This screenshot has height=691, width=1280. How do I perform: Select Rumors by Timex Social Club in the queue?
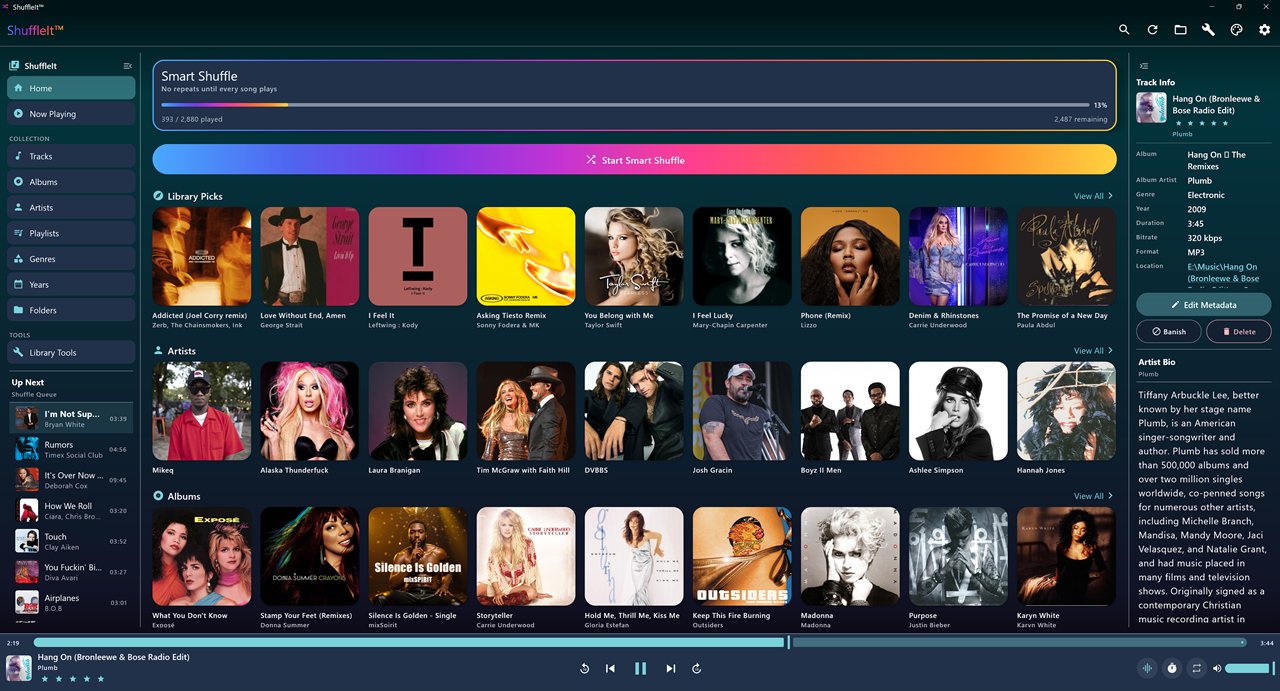tap(71, 449)
